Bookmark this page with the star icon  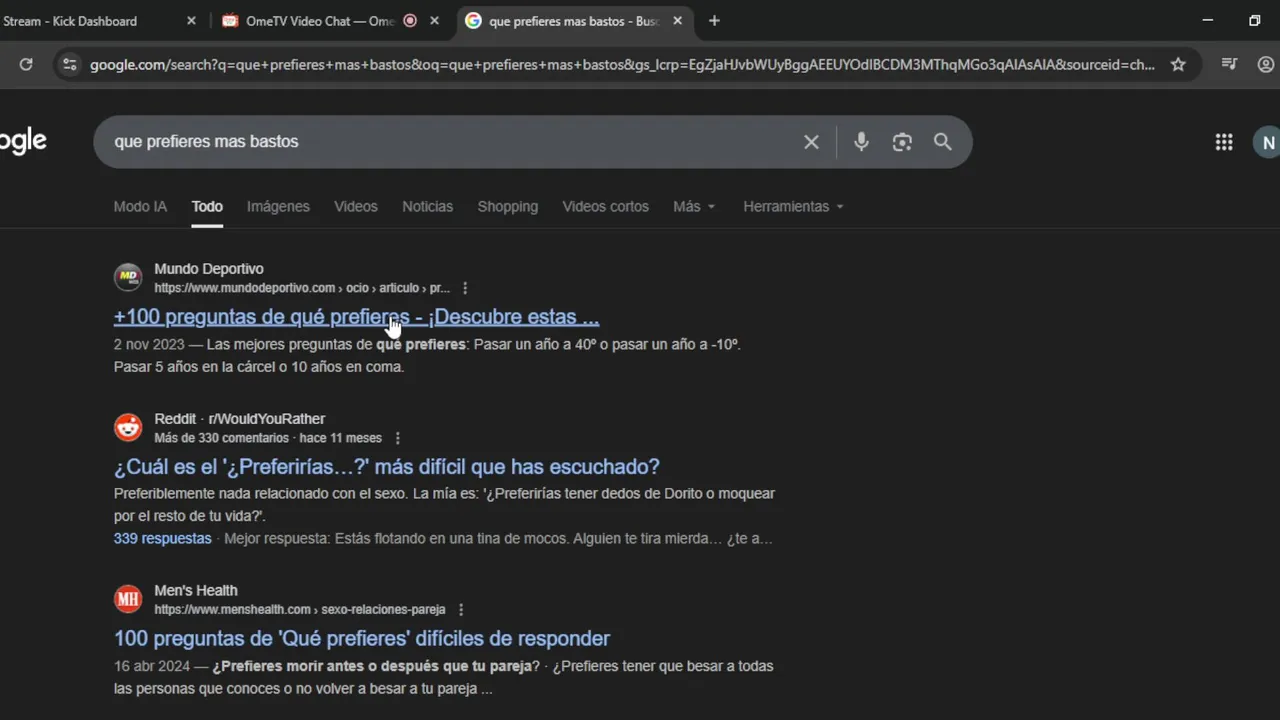coord(1178,64)
